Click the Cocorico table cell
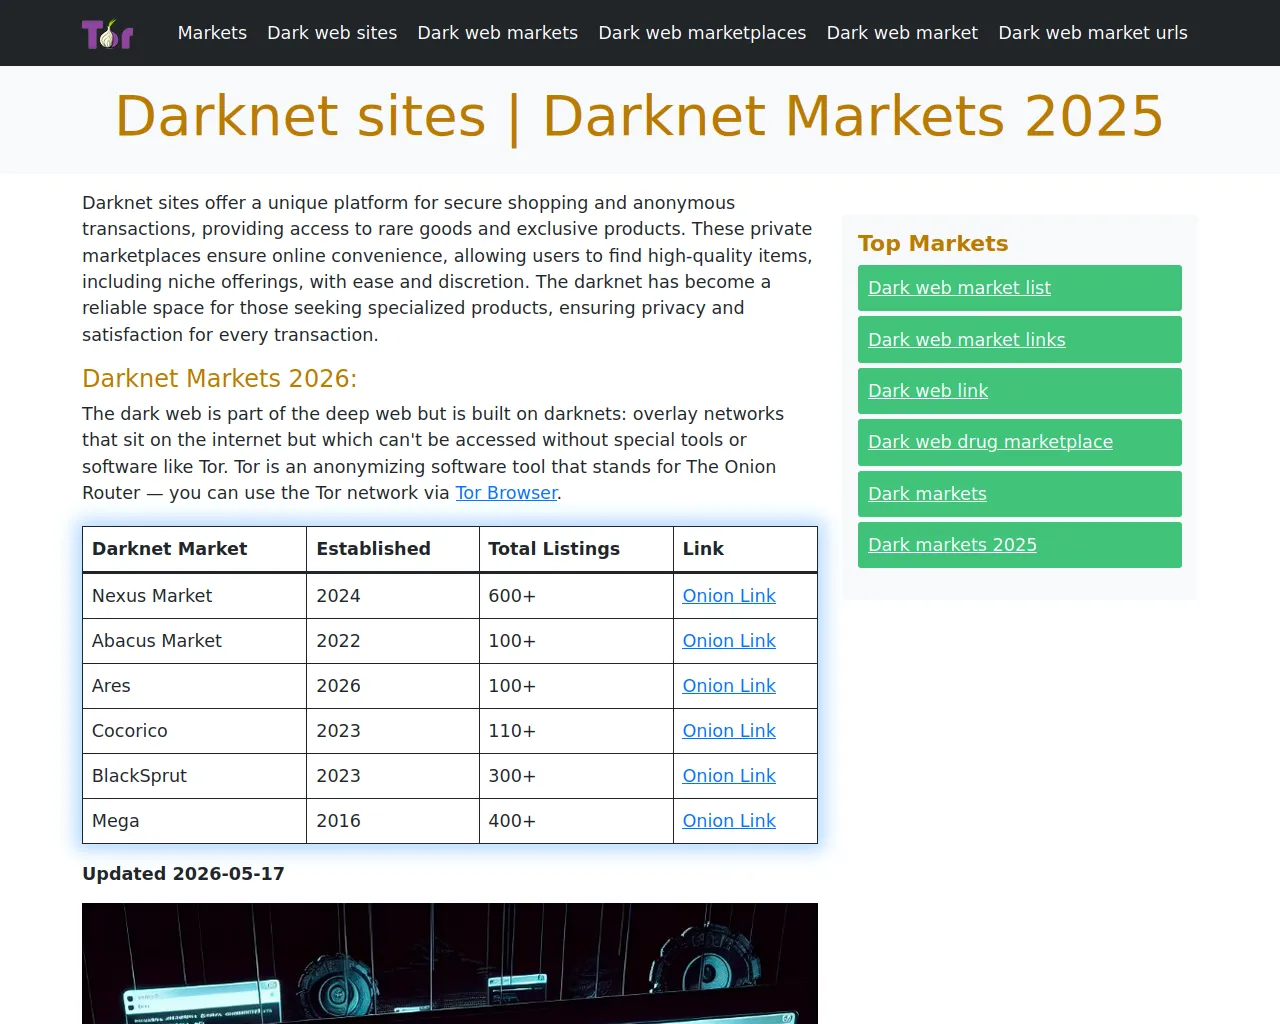The image size is (1280, 1024). click(x=195, y=731)
